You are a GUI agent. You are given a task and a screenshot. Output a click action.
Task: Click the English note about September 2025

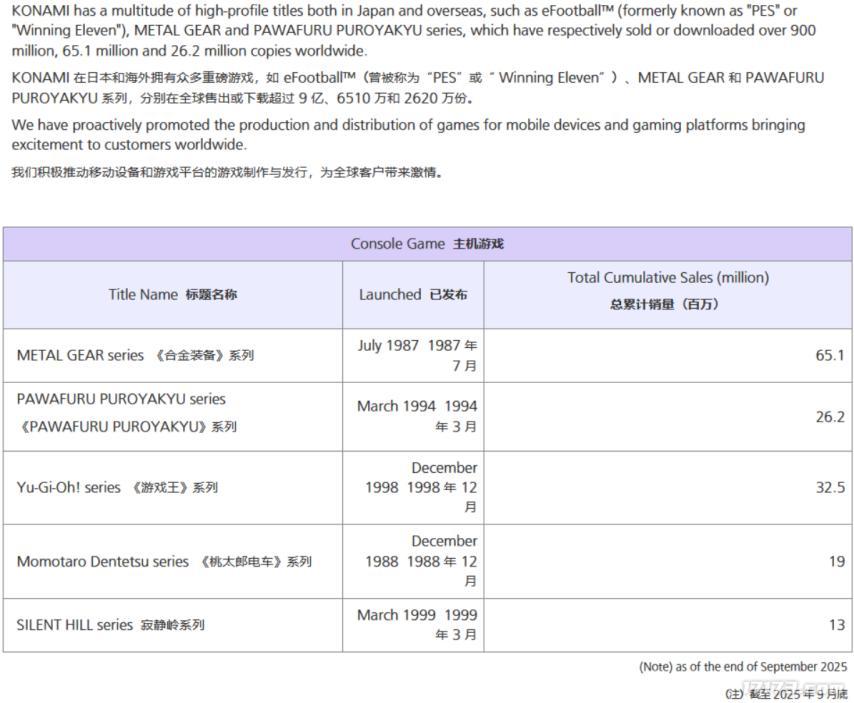coord(743,667)
